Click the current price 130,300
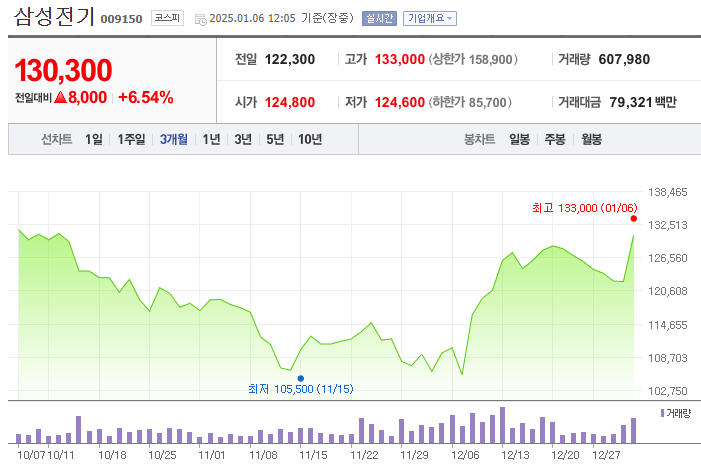The height and width of the screenshot is (472, 701). [x=63, y=70]
